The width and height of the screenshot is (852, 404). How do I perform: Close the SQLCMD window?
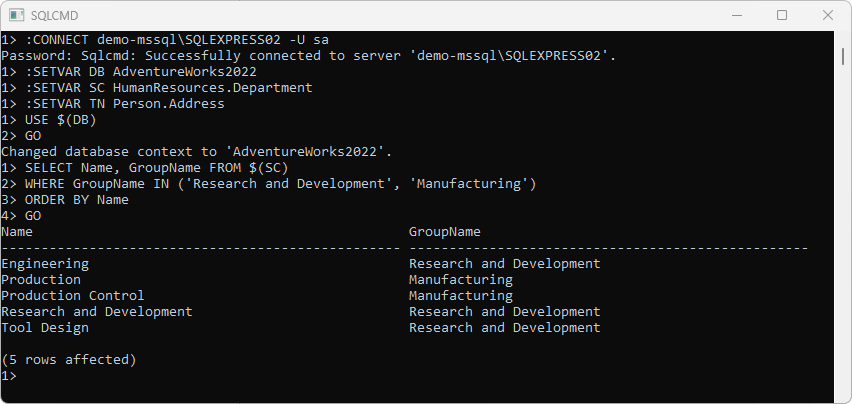tap(828, 15)
